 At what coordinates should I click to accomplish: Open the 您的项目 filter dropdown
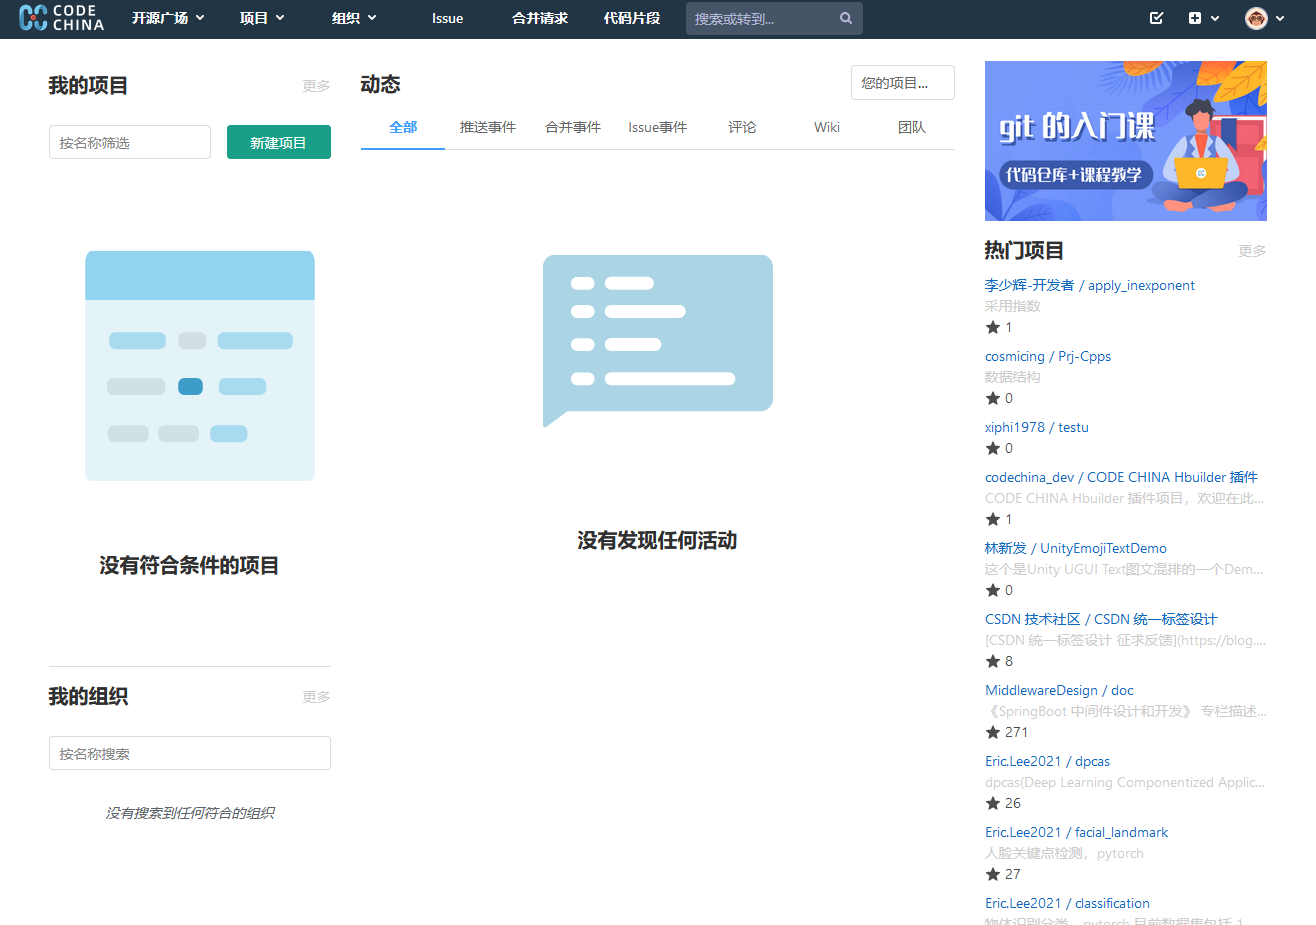903,83
